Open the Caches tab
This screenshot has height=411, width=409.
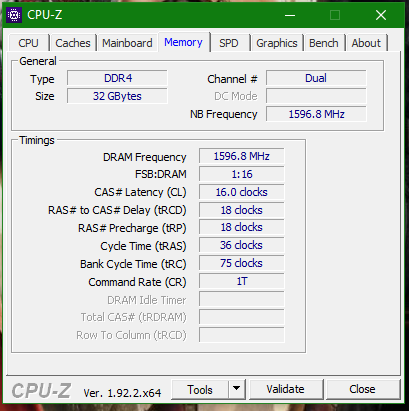click(x=73, y=43)
